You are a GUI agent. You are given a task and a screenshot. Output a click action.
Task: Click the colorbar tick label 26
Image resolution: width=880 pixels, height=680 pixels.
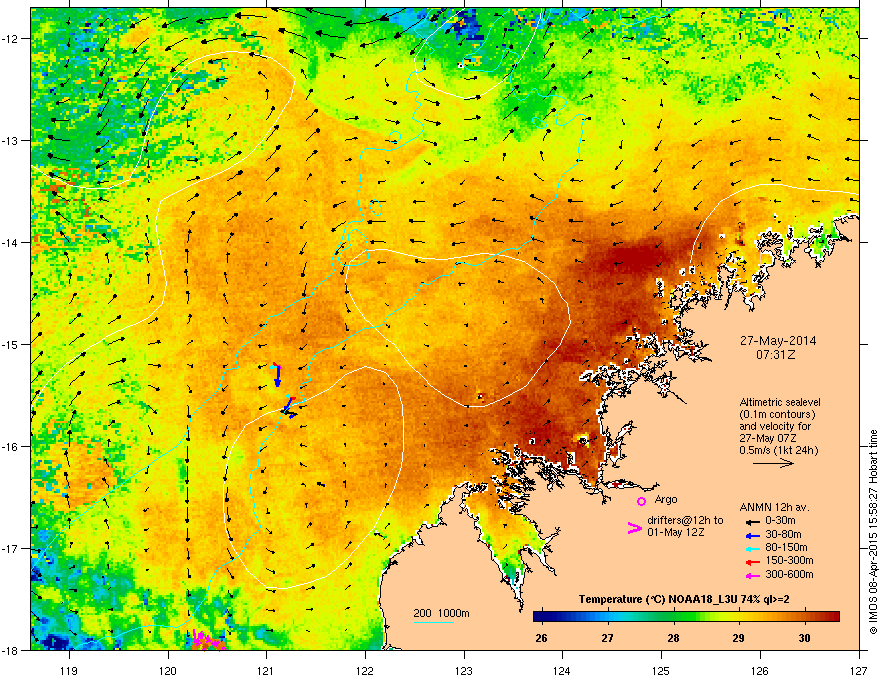coord(541,638)
